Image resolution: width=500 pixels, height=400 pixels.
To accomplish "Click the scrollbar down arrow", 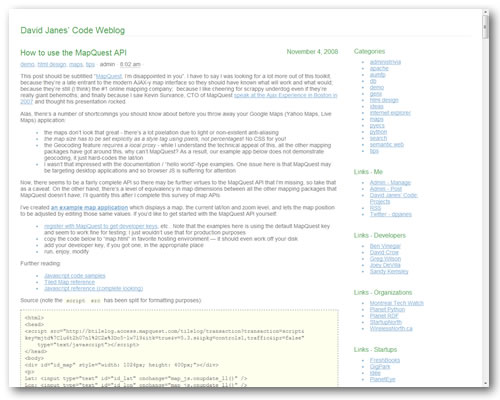I will (485, 384).
